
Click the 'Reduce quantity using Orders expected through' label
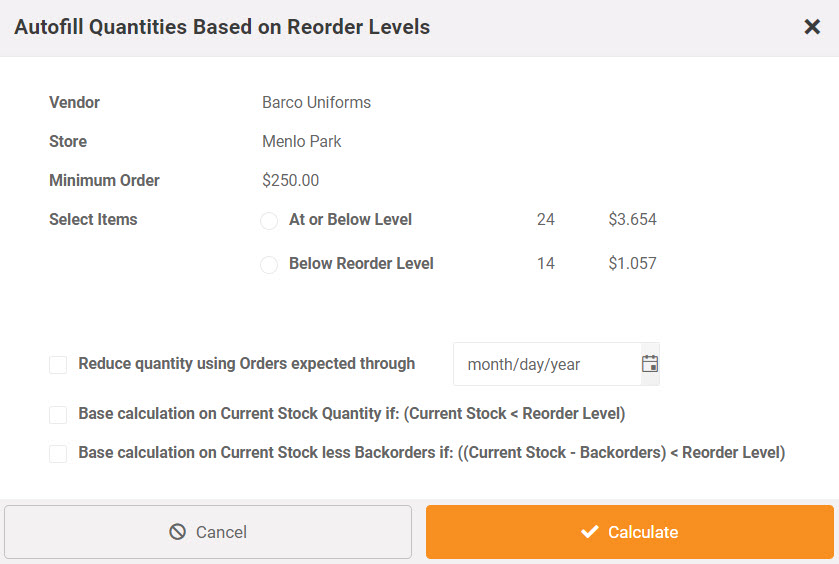[247, 363]
